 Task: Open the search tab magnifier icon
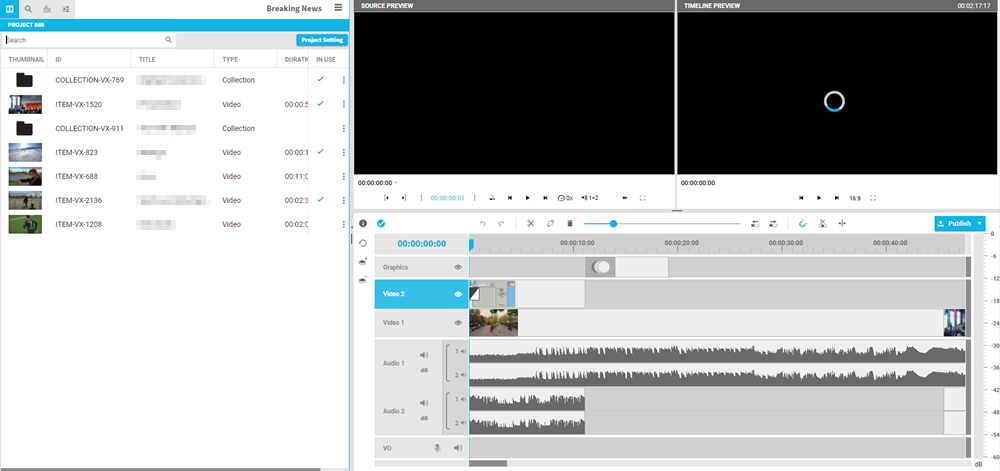point(28,8)
